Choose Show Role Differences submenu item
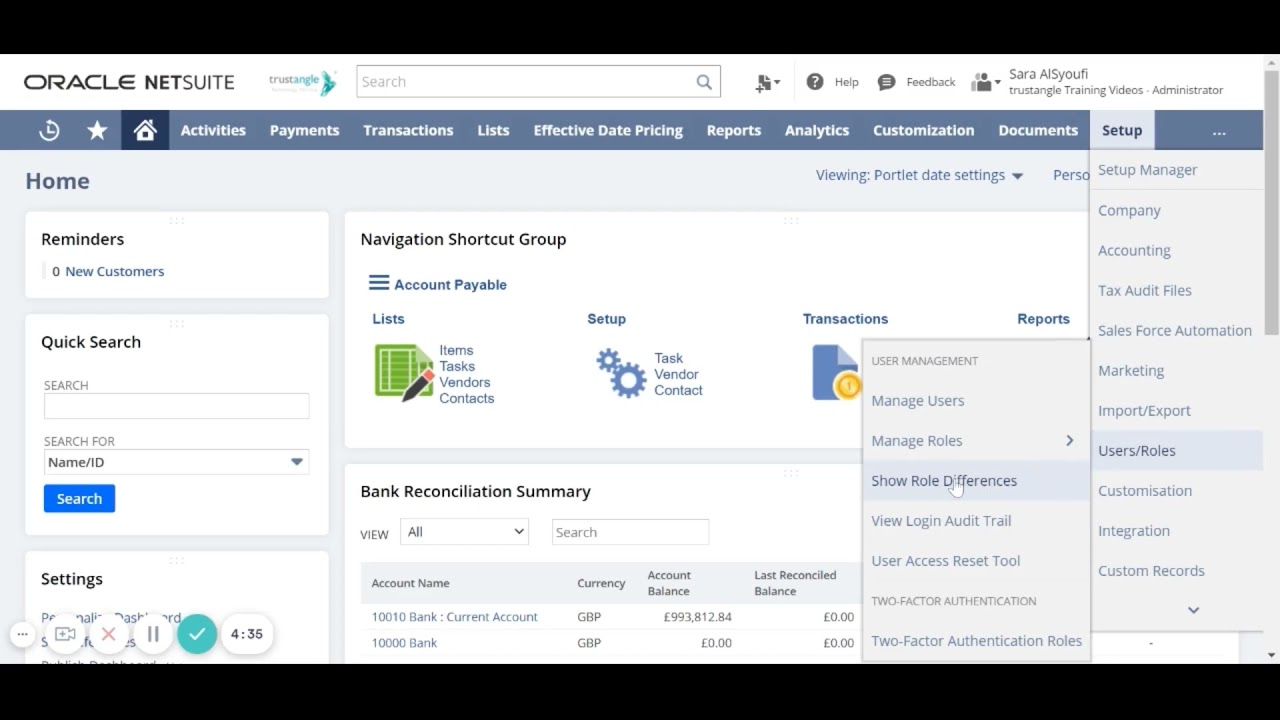This screenshot has width=1280, height=720. tap(976, 480)
